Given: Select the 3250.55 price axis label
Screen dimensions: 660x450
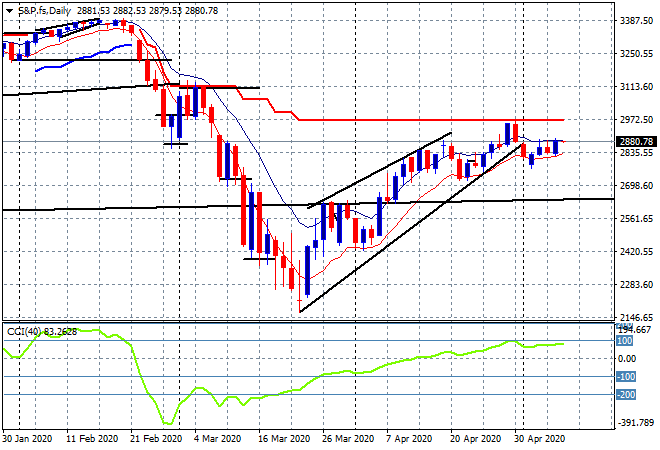Looking at the screenshot, I should [636, 54].
